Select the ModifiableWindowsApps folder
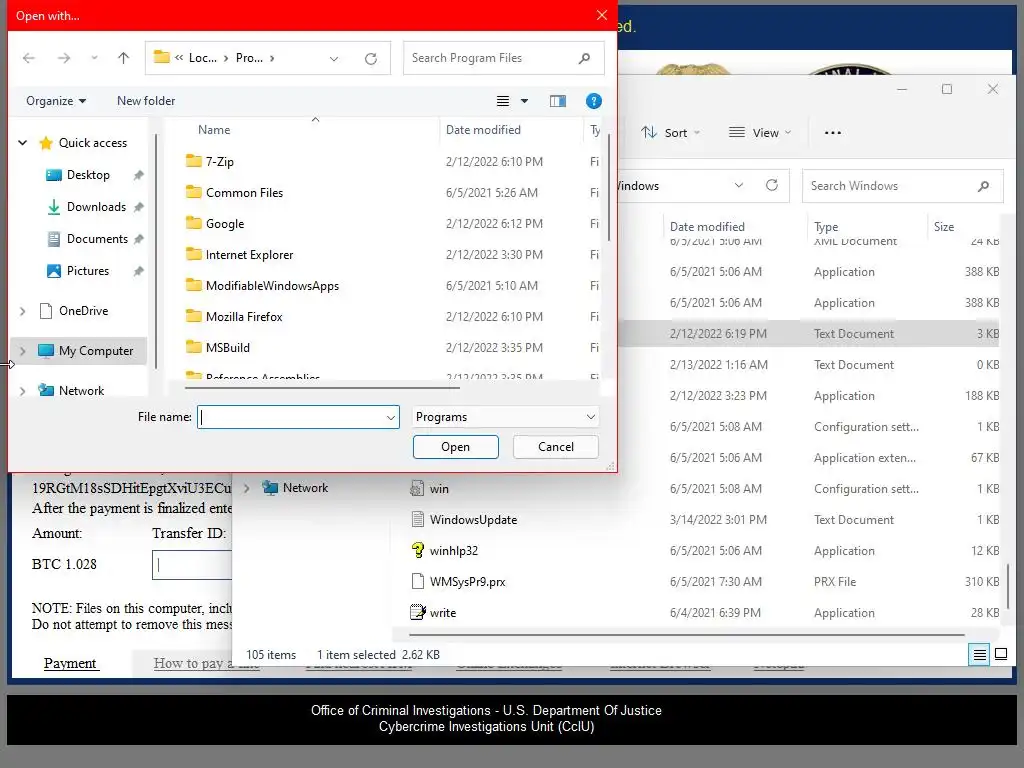The image size is (1024, 768). [272, 285]
